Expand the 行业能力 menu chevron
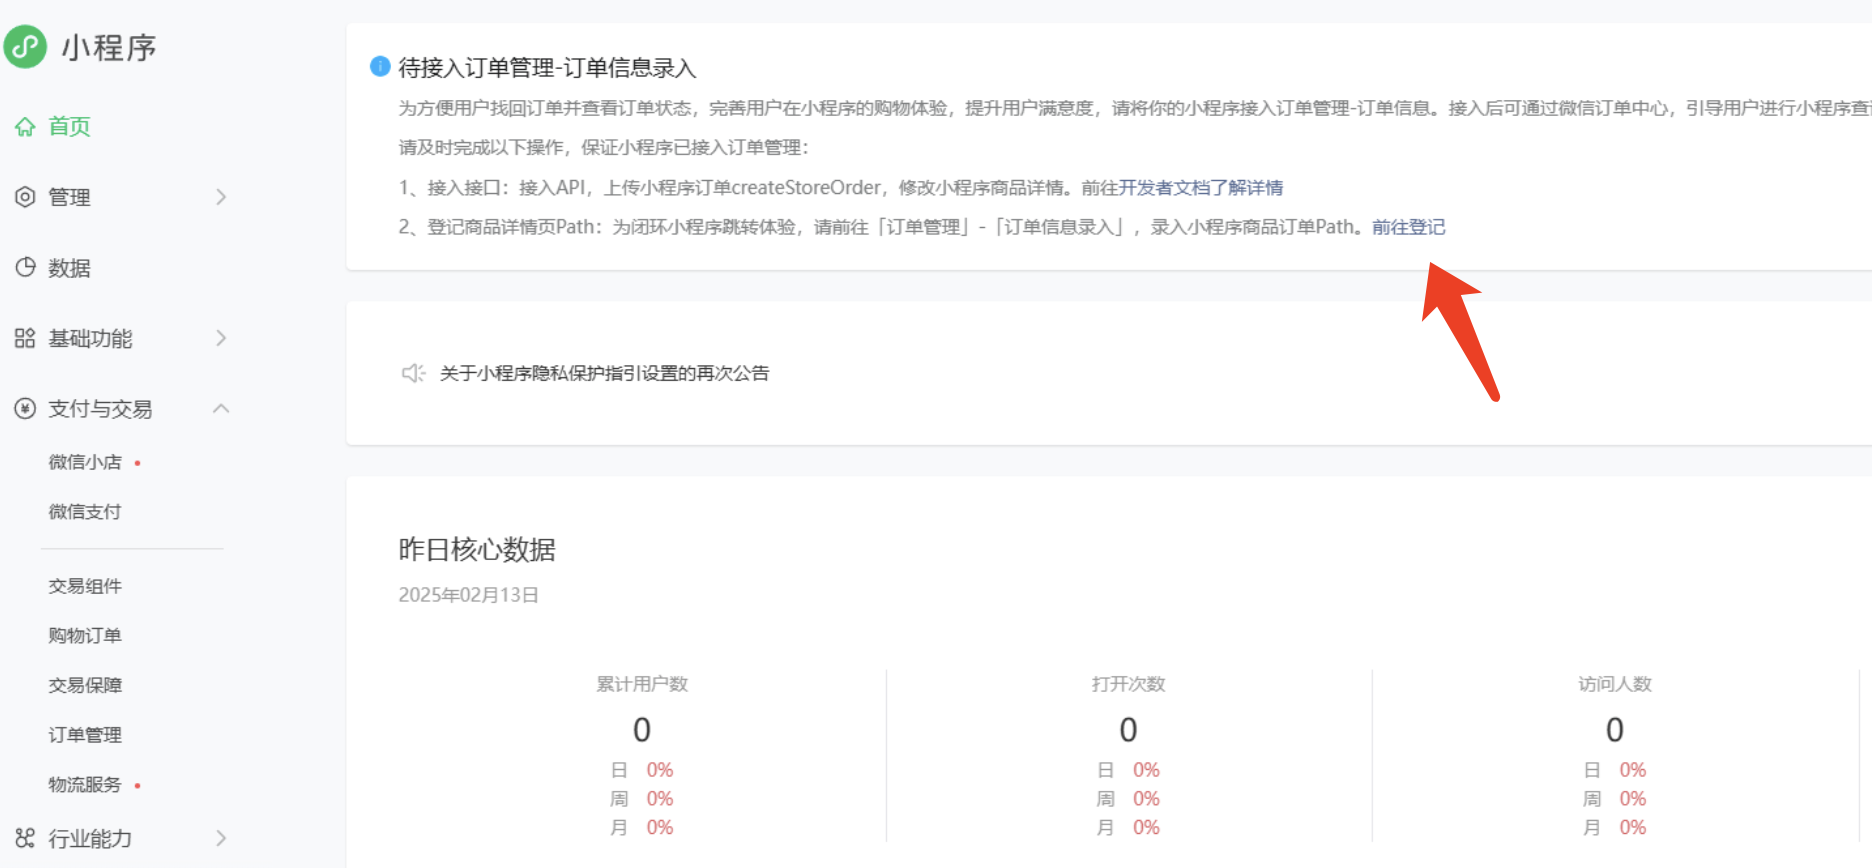The image size is (1872, 868). point(221,838)
